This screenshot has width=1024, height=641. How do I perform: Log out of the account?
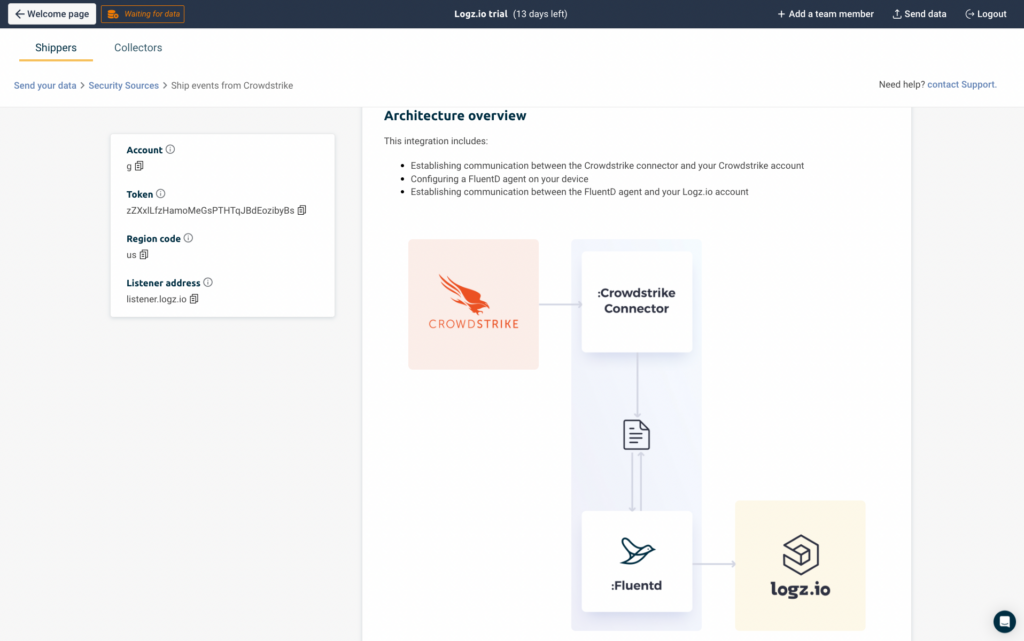(x=985, y=14)
